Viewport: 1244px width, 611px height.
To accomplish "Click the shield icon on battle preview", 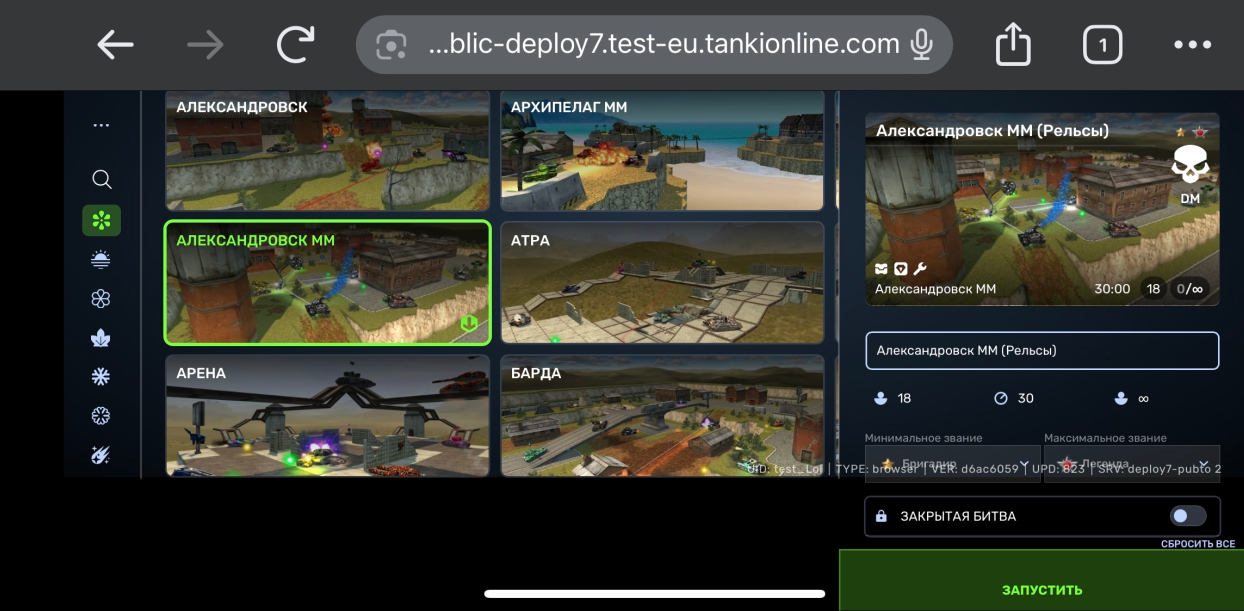I will click(x=900, y=269).
